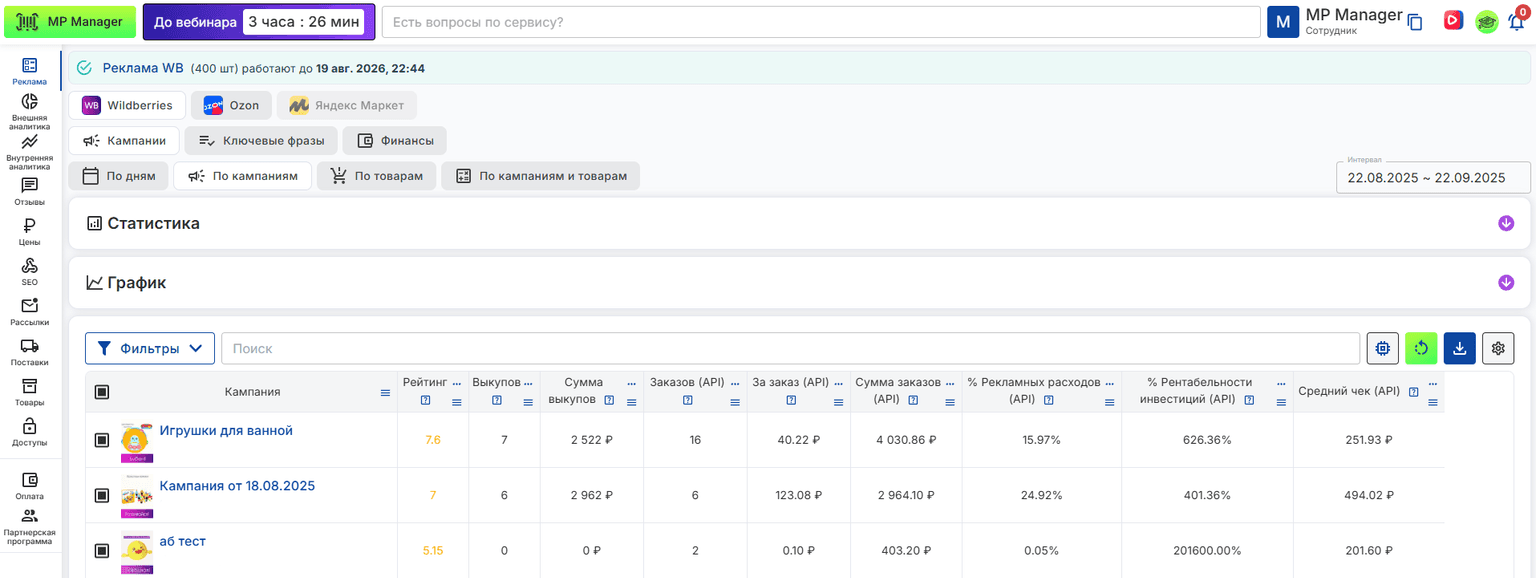Download the table with the blue button
Image resolution: width=1536 pixels, height=578 pixels.
pyautogui.click(x=1460, y=348)
